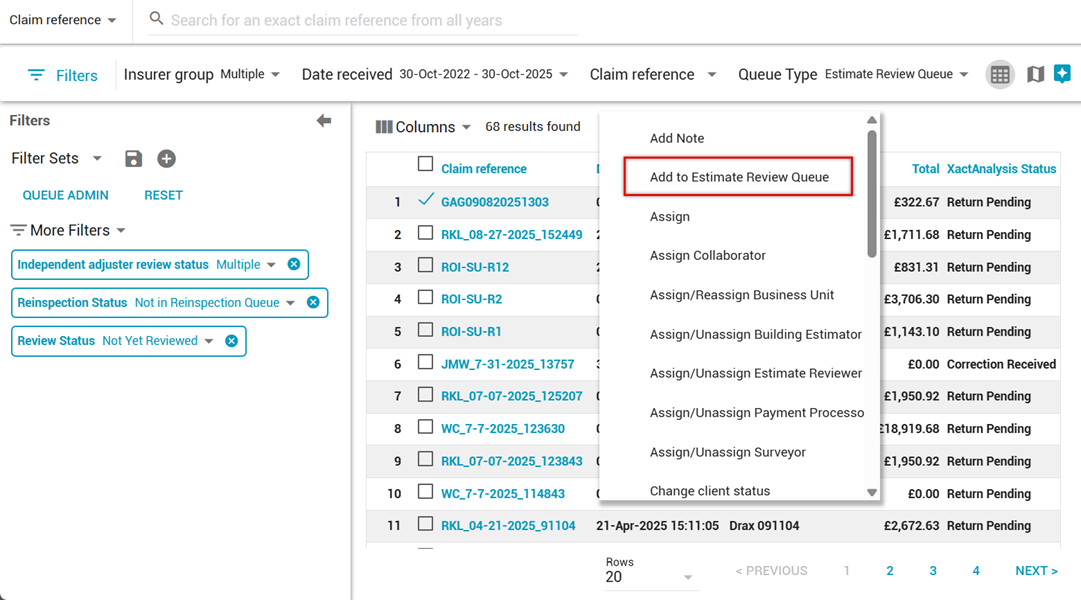Toggle the select-all header checkbox
This screenshot has height=600, width=1081.
click(x=426, y=165)
